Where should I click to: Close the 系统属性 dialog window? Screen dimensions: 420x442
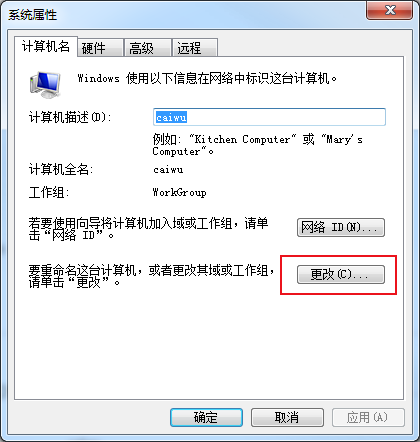click(x=389, y=11)
